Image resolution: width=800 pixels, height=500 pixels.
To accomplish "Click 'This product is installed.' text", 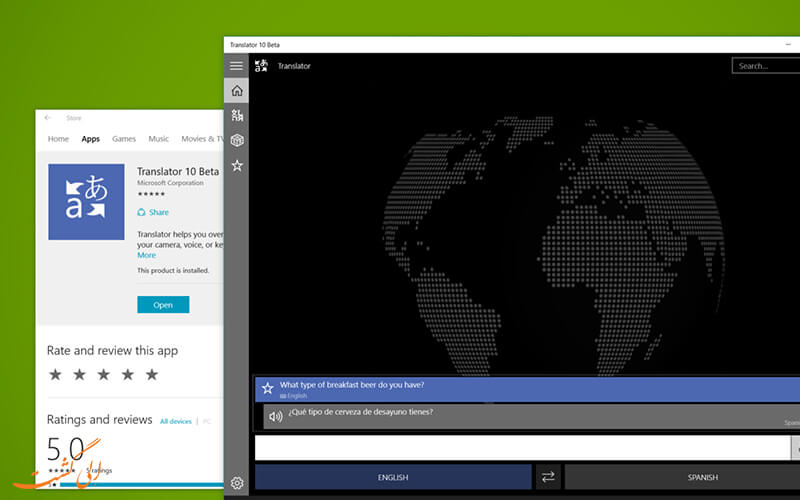I will pos(173,270).
